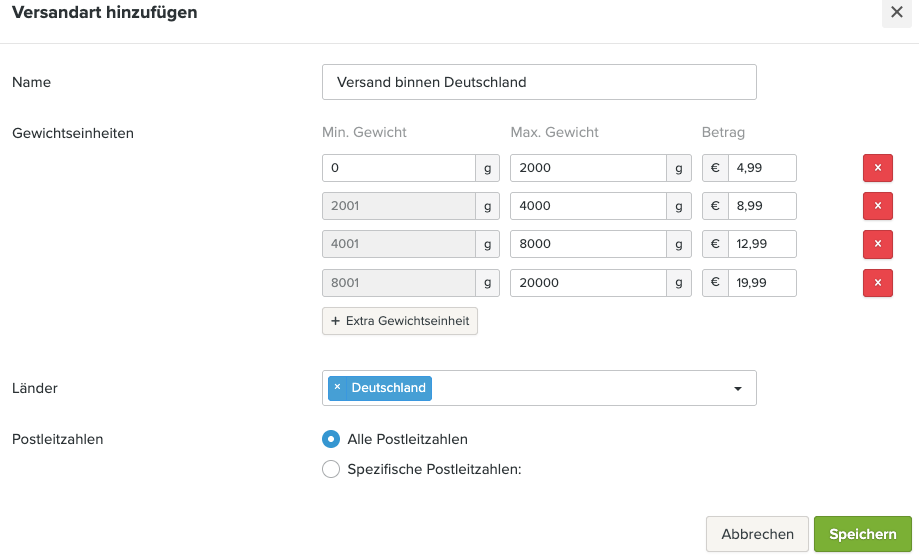Add an Extra Gewichtseinheit row
This screenshot has width=919, height=556.
(400, 321)
